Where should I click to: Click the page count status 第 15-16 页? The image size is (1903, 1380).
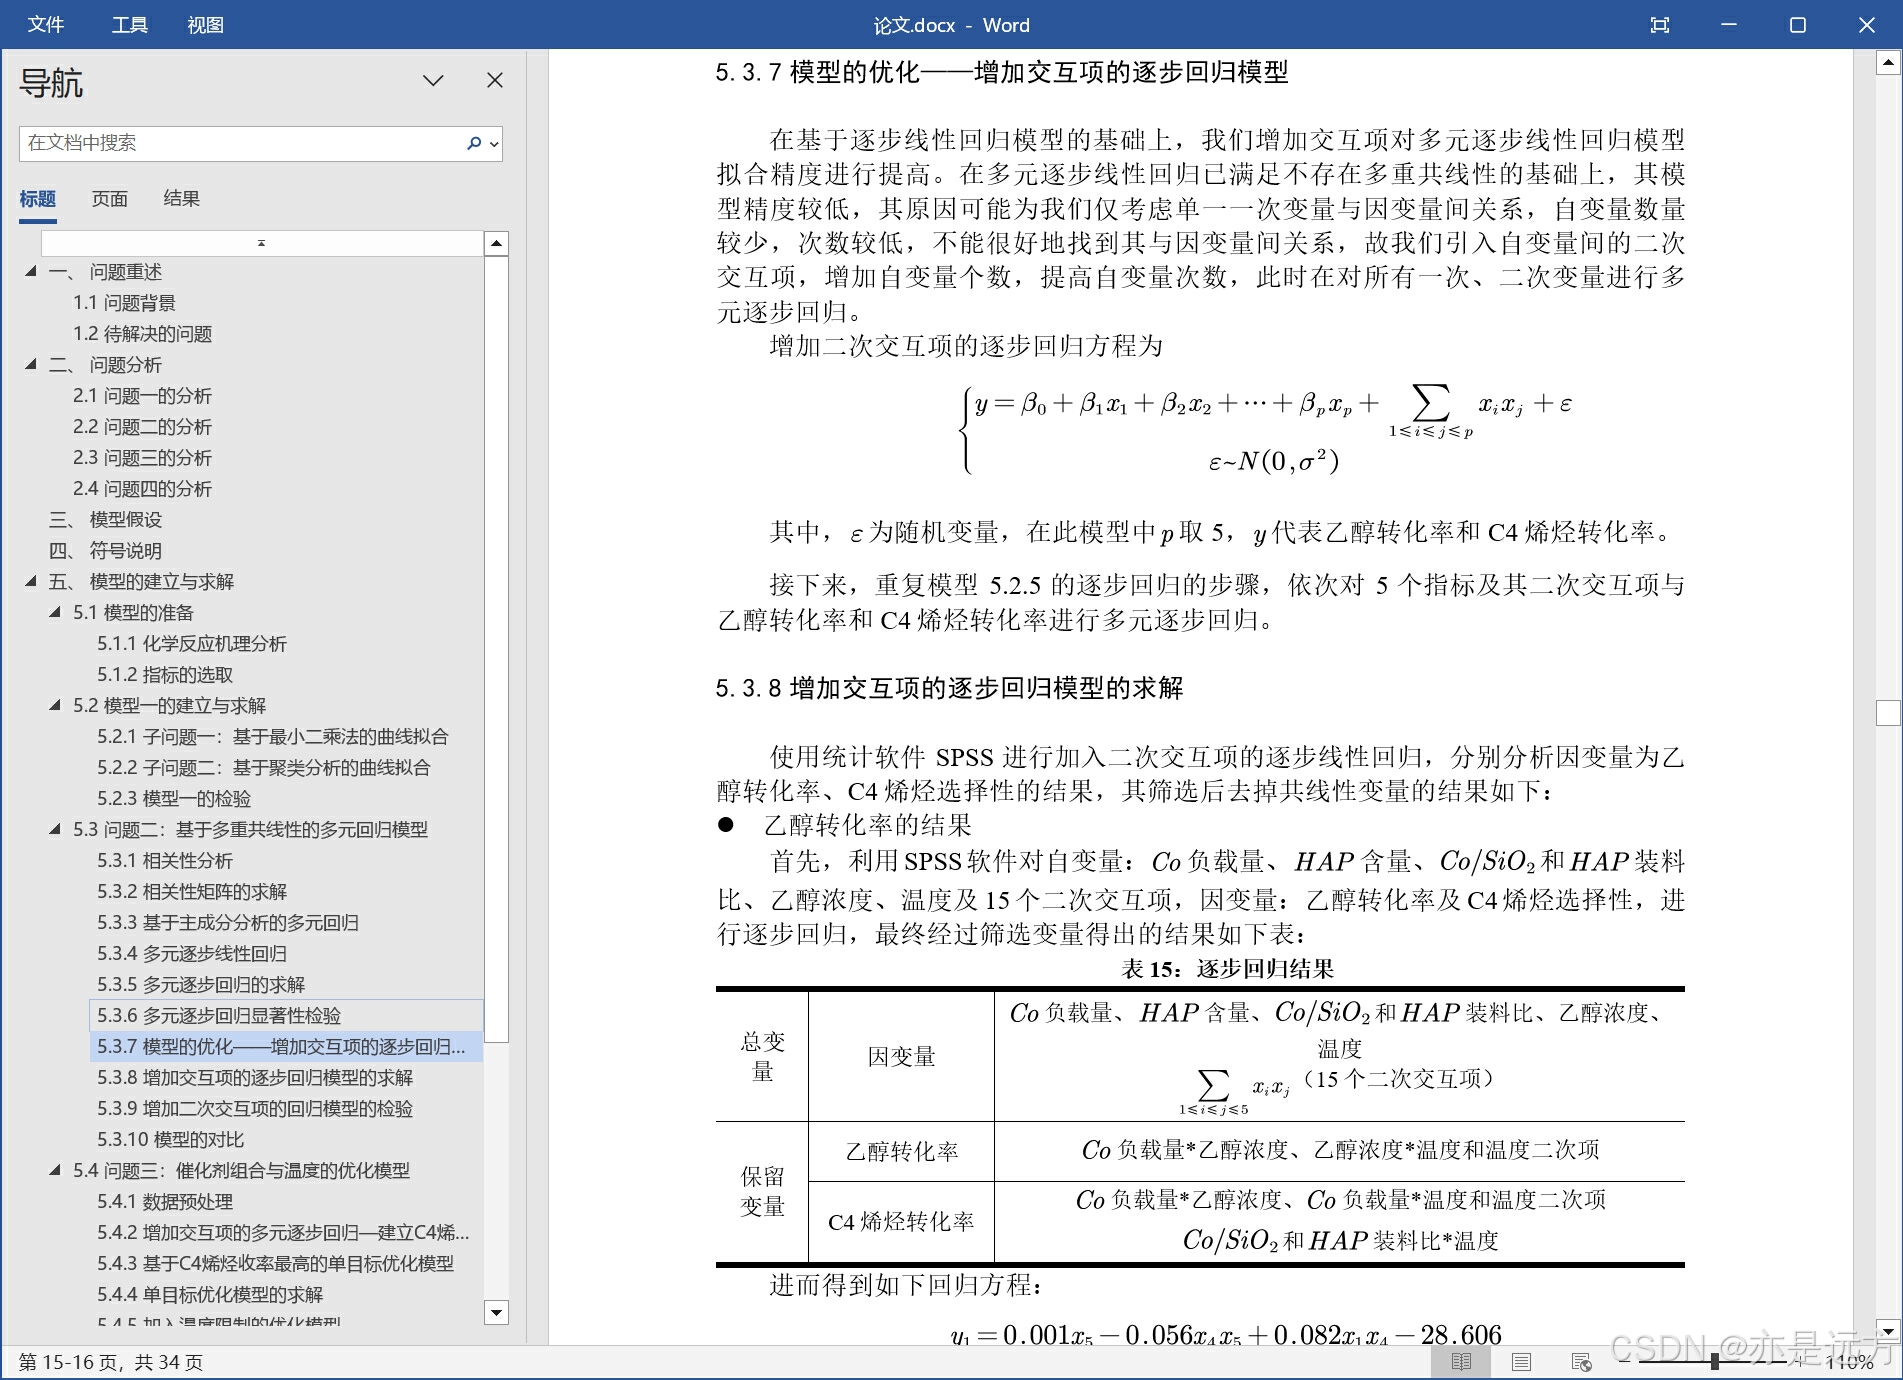coord(111,1363)
